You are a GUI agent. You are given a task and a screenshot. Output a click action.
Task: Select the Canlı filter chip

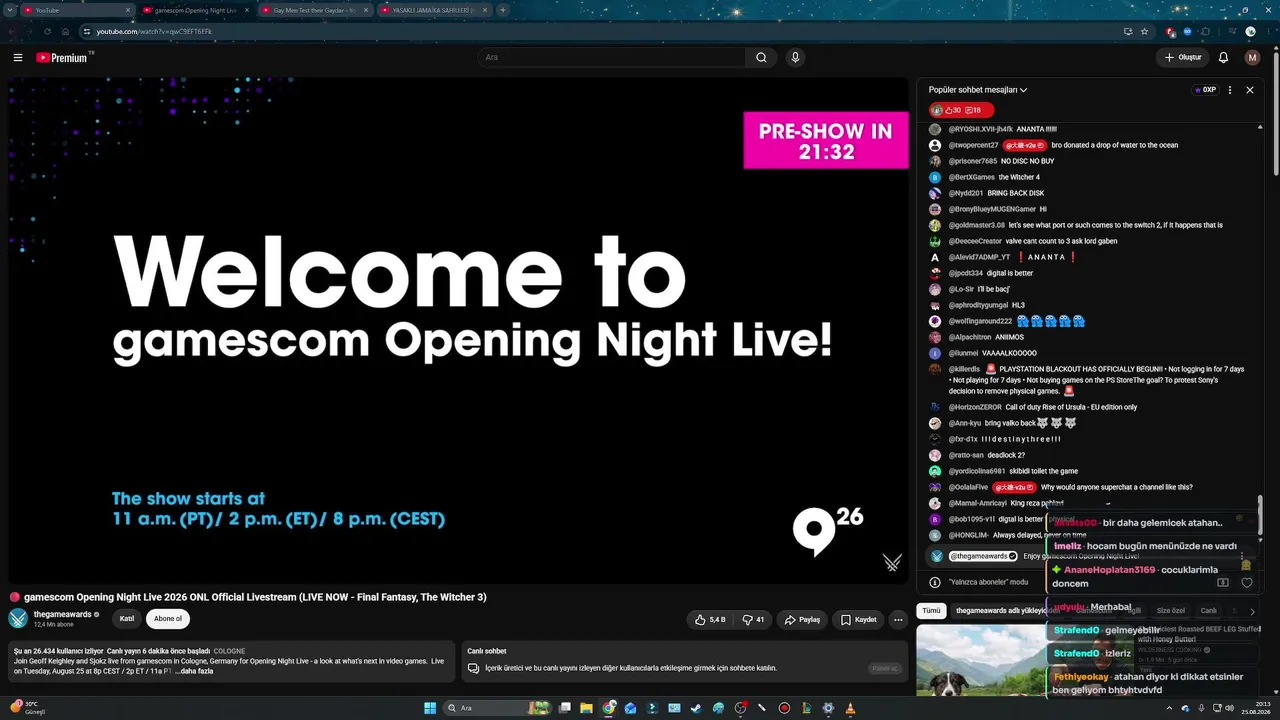point(1208,611)
